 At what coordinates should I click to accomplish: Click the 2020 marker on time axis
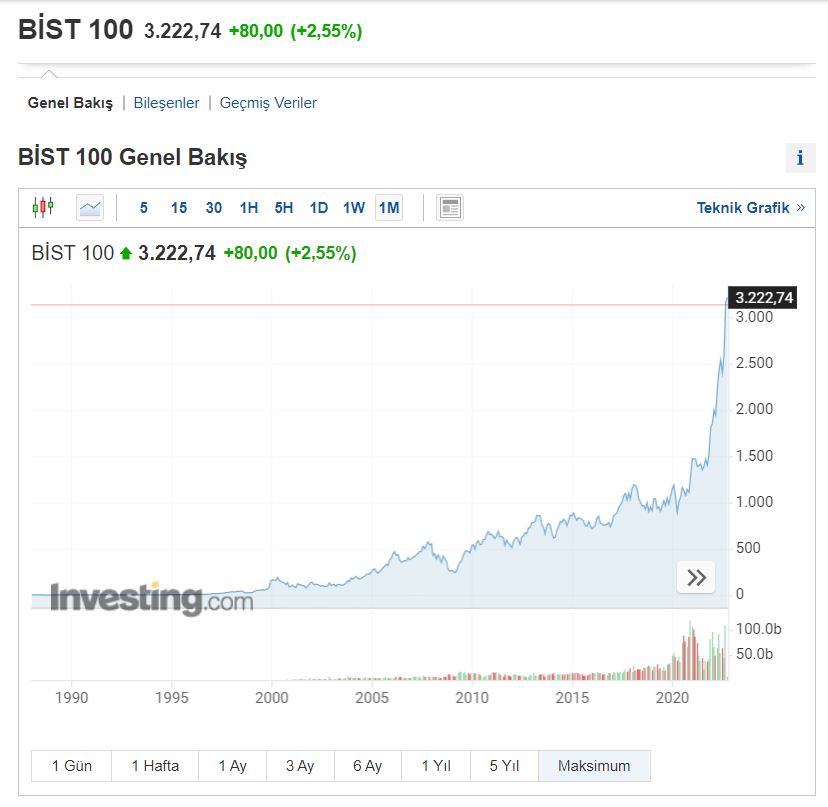pyautogui.click(x=674, y=697)
